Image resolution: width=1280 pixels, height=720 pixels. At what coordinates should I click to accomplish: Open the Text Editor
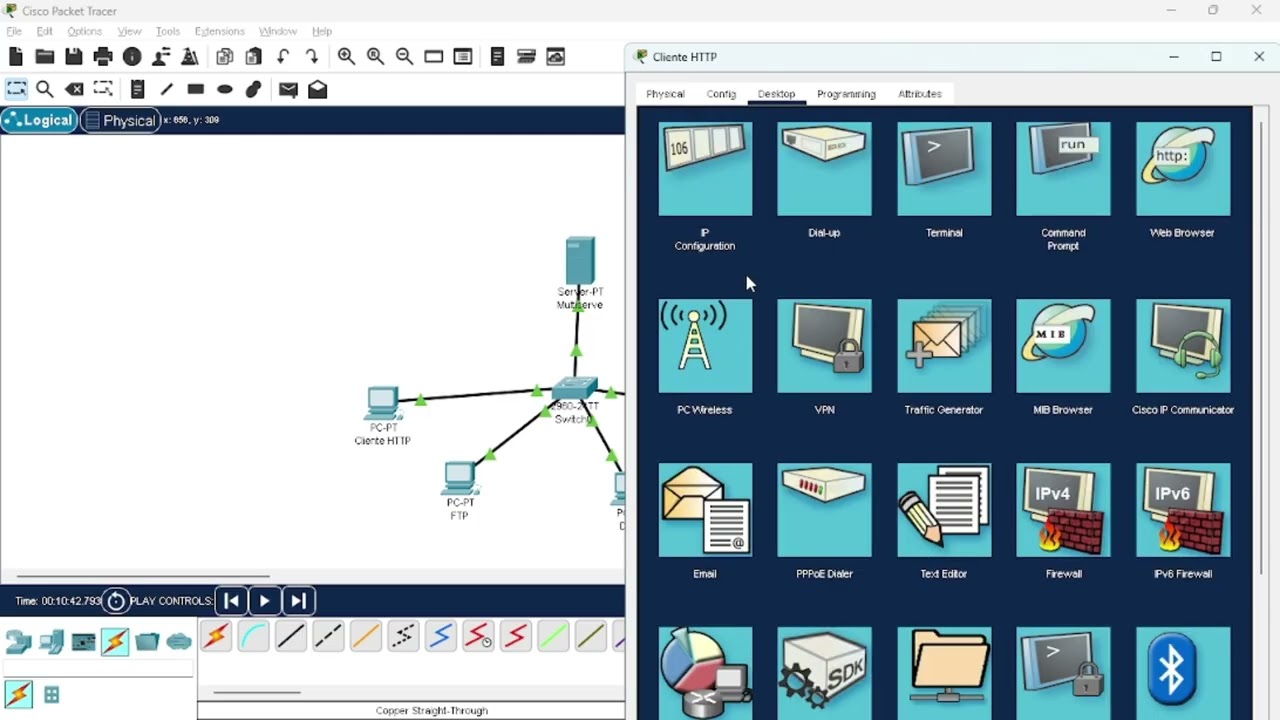point(944,510)
